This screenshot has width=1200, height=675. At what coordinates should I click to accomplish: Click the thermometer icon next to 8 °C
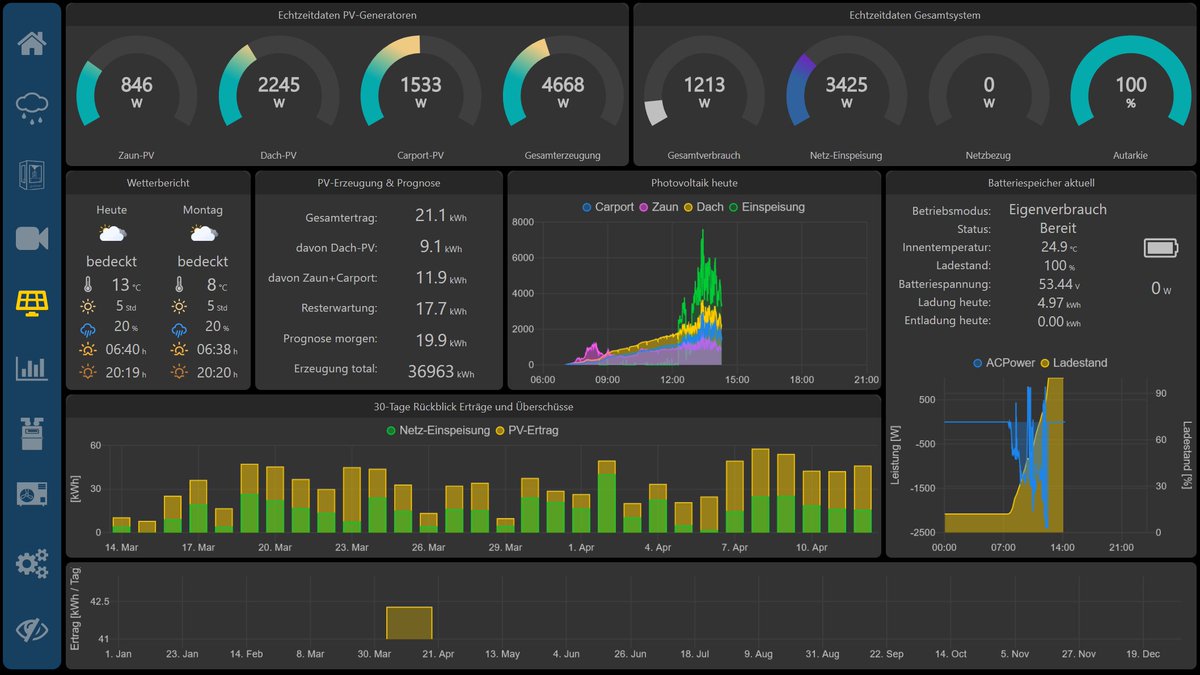179,285
